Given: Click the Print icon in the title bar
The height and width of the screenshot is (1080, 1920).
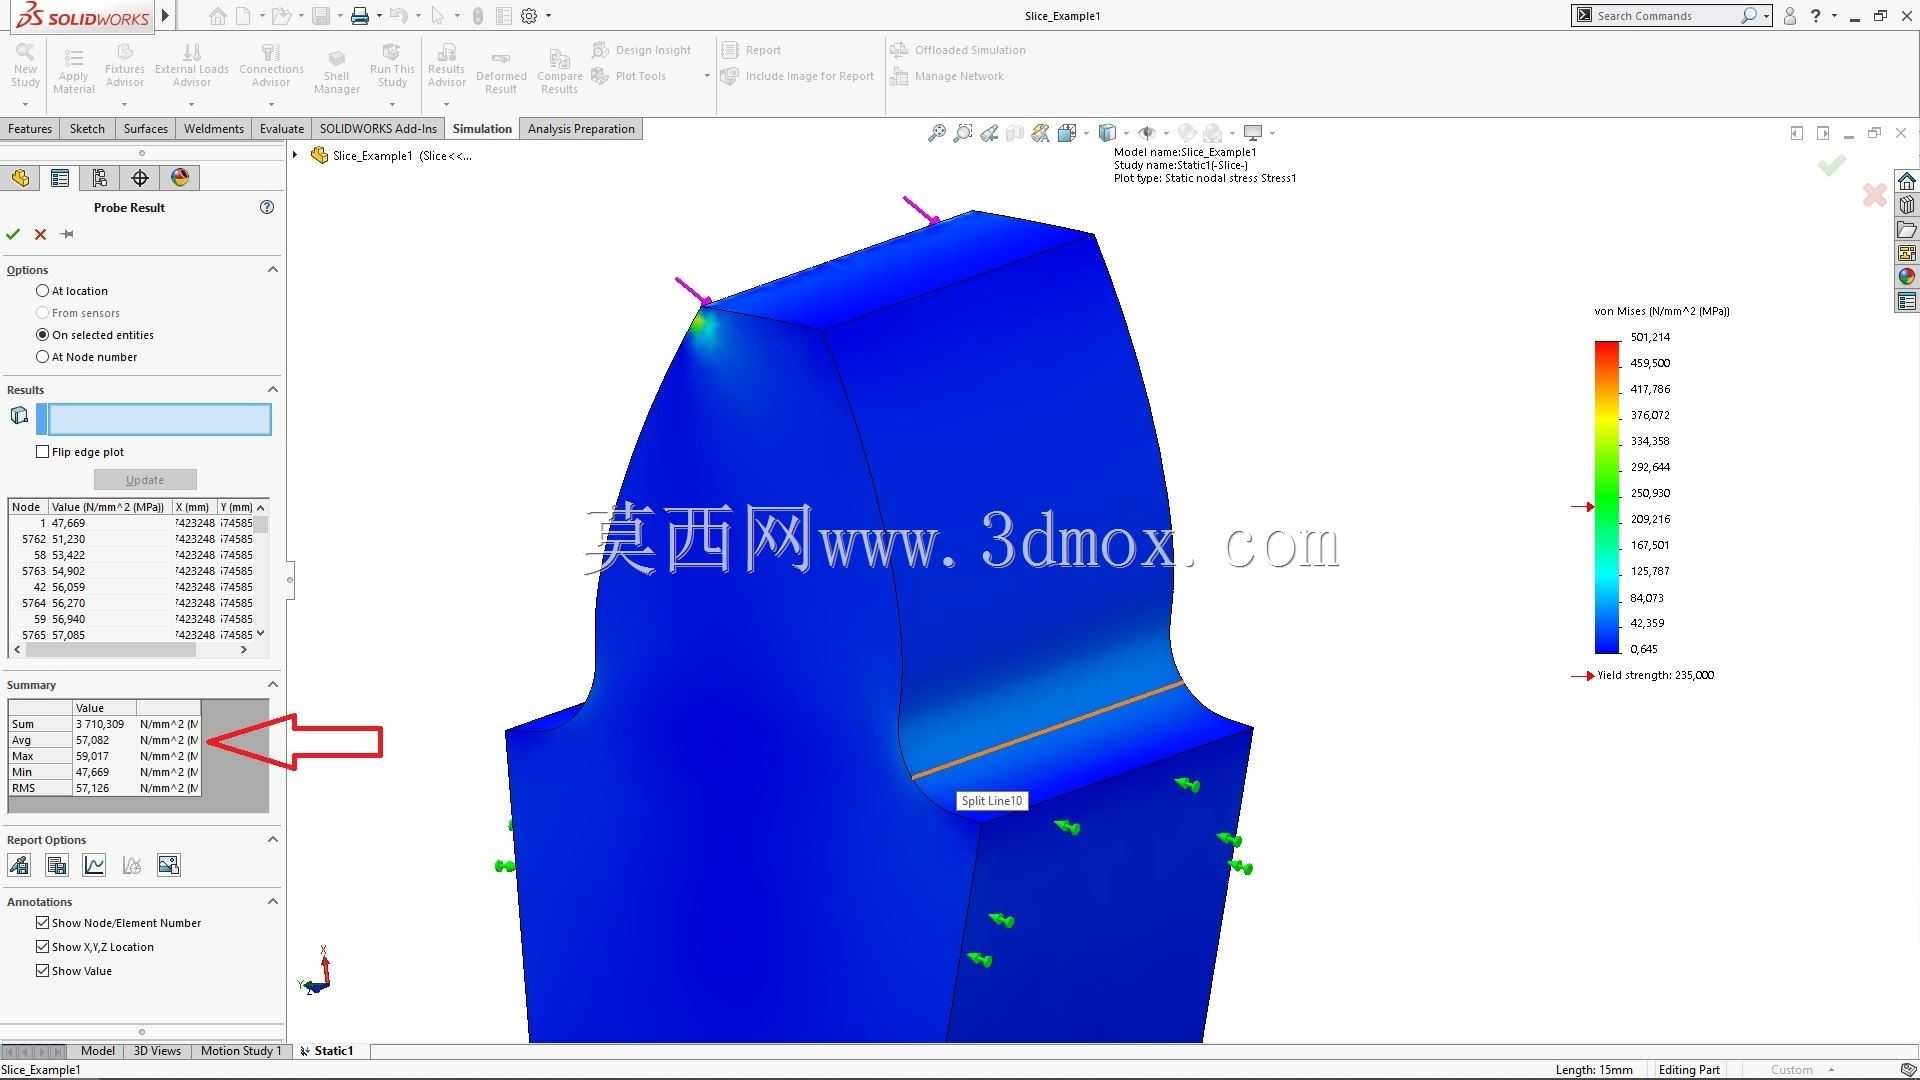Looking at the screenshot, I should coord(360,16).
